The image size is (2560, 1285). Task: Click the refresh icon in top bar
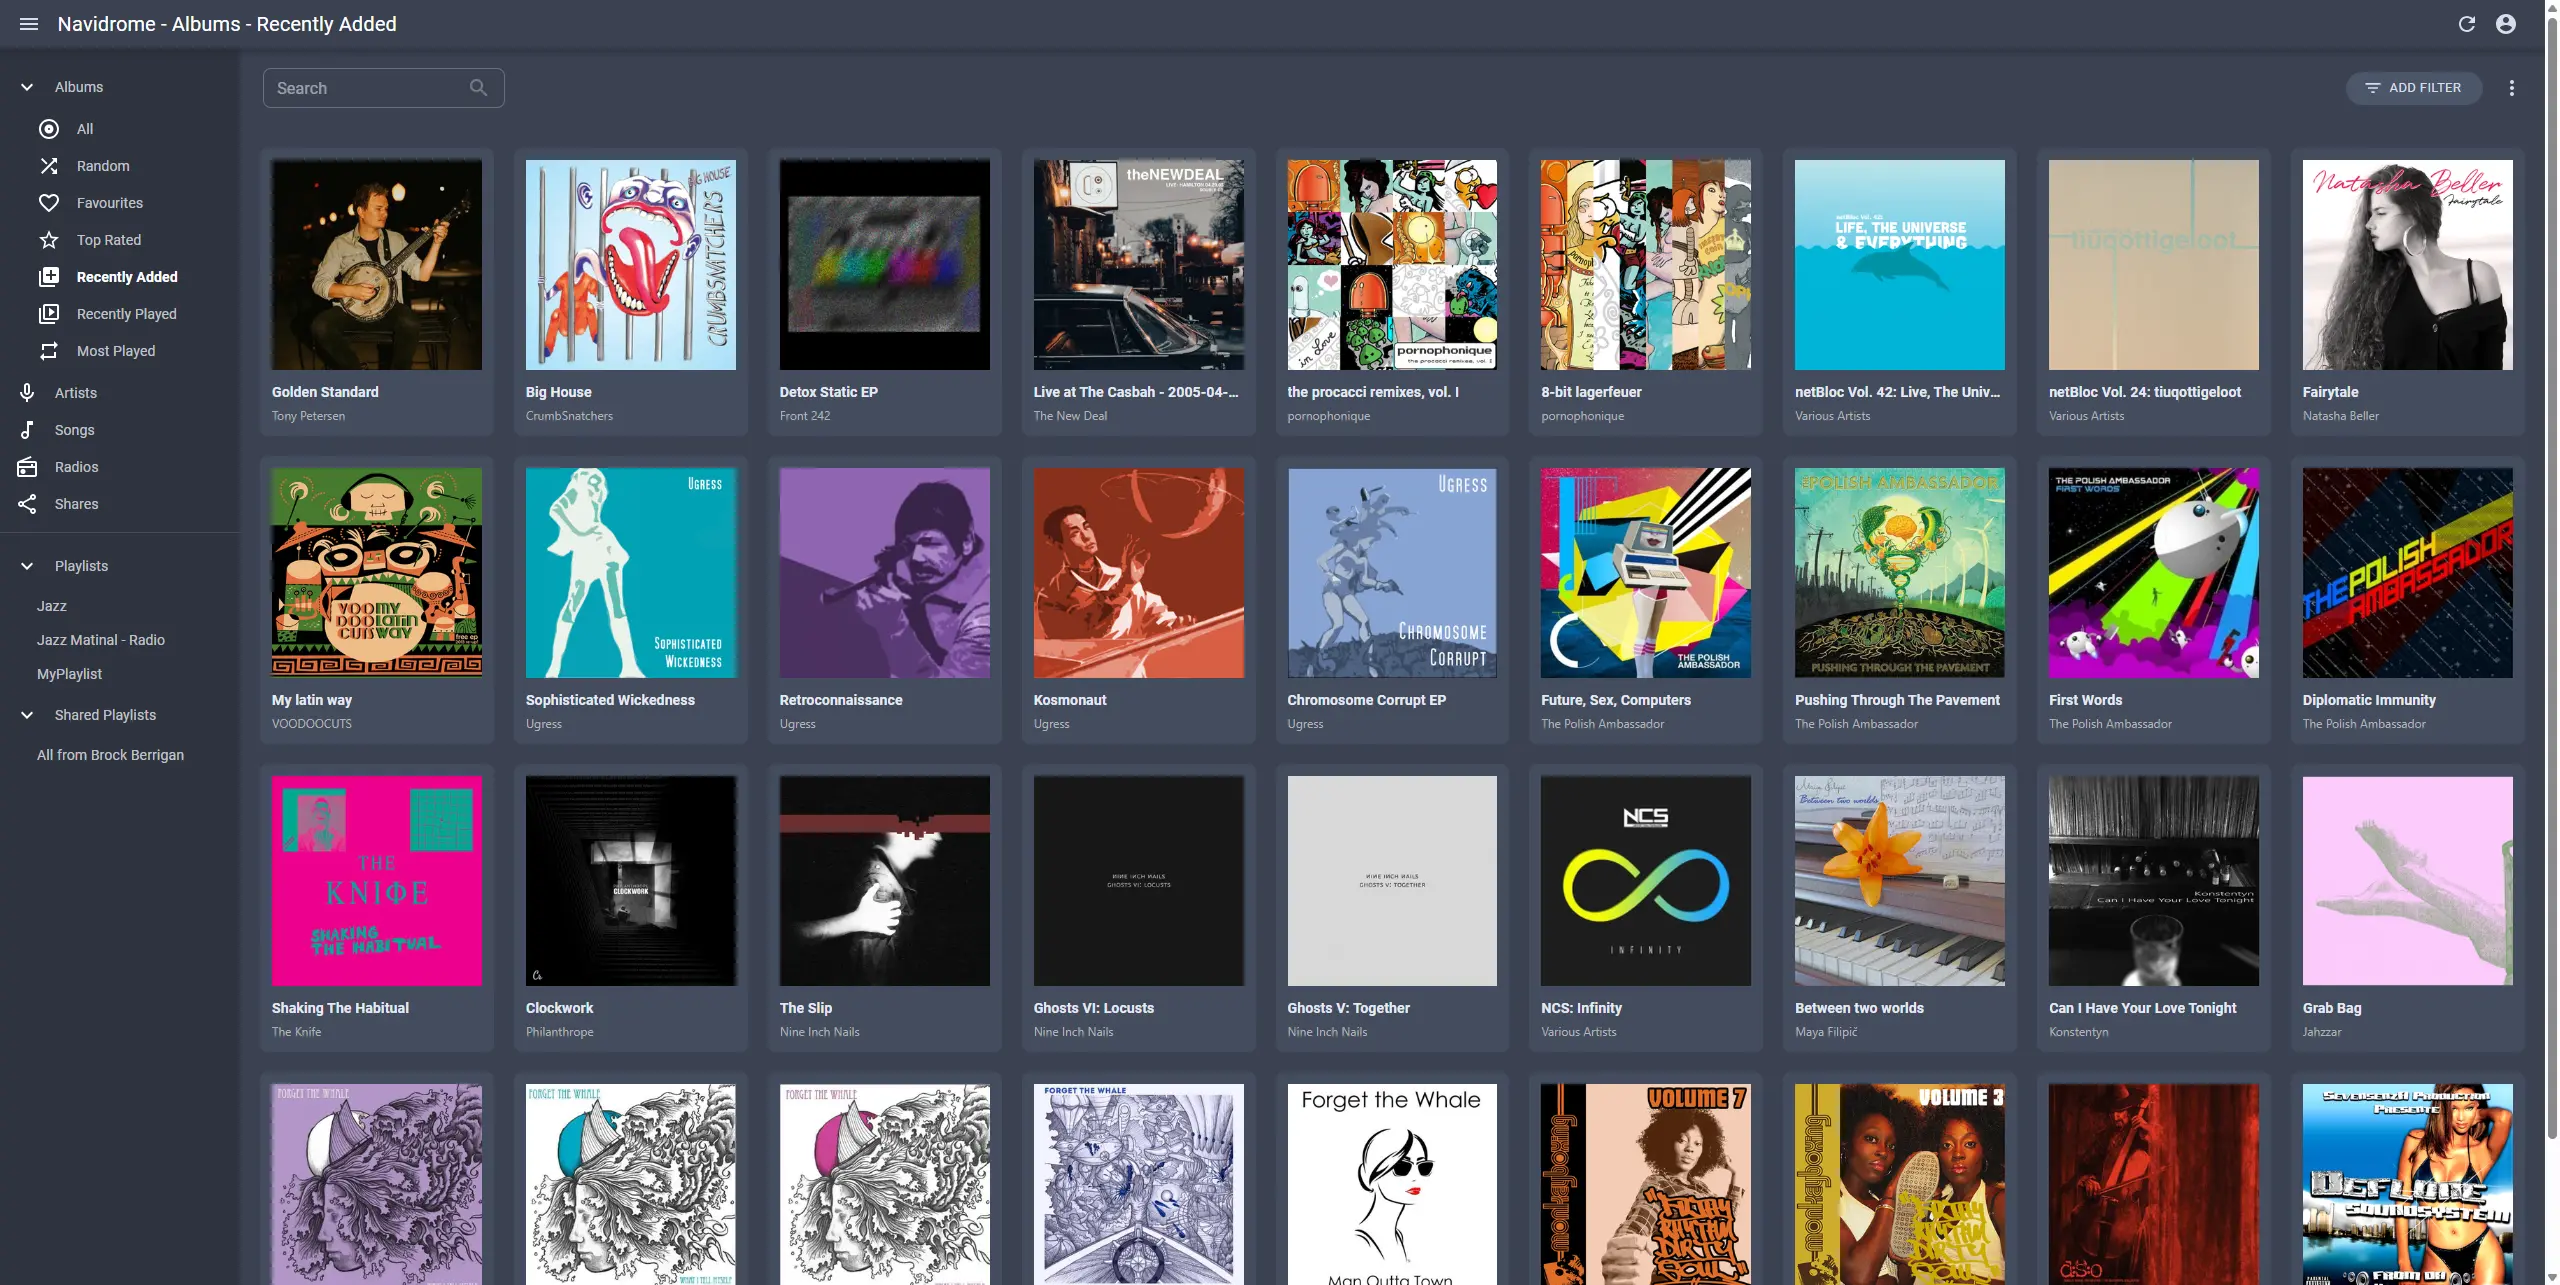(2467, 24)
